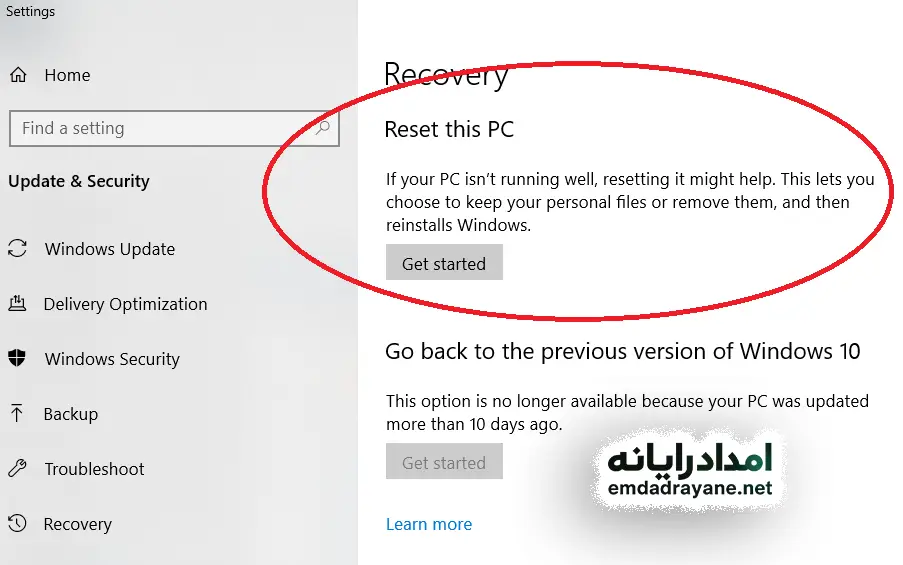Open the Troubleshoot page
903x565 pixels.
[94, 469]
